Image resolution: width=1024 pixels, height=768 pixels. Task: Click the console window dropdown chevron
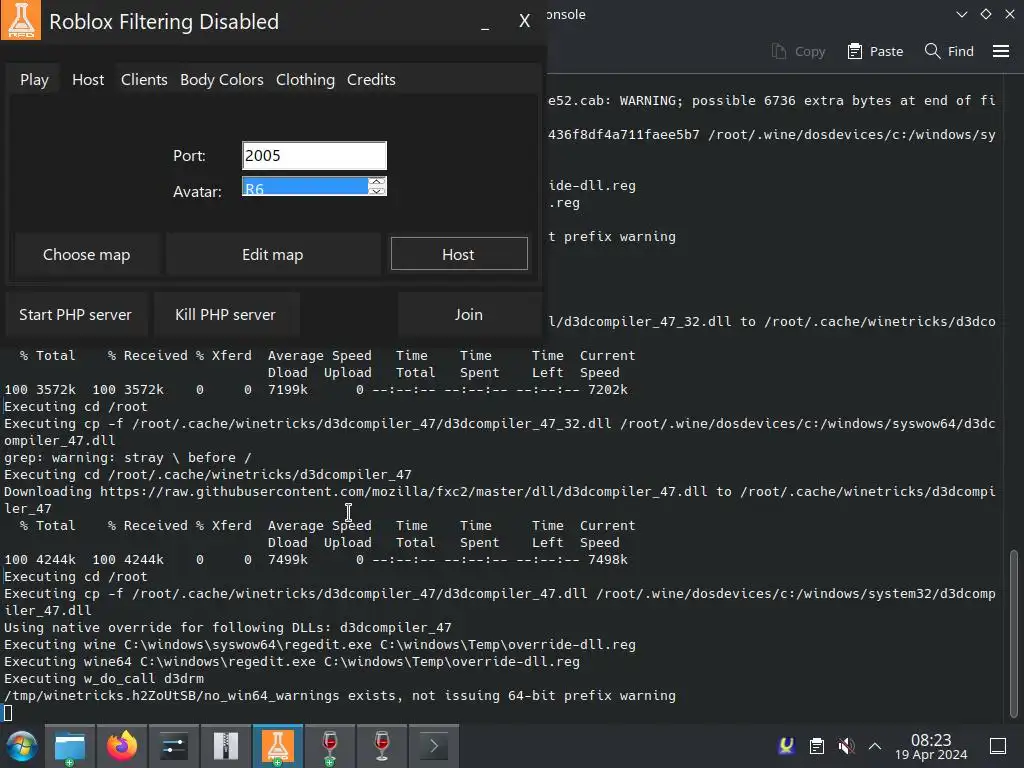(x=961, y=14)
